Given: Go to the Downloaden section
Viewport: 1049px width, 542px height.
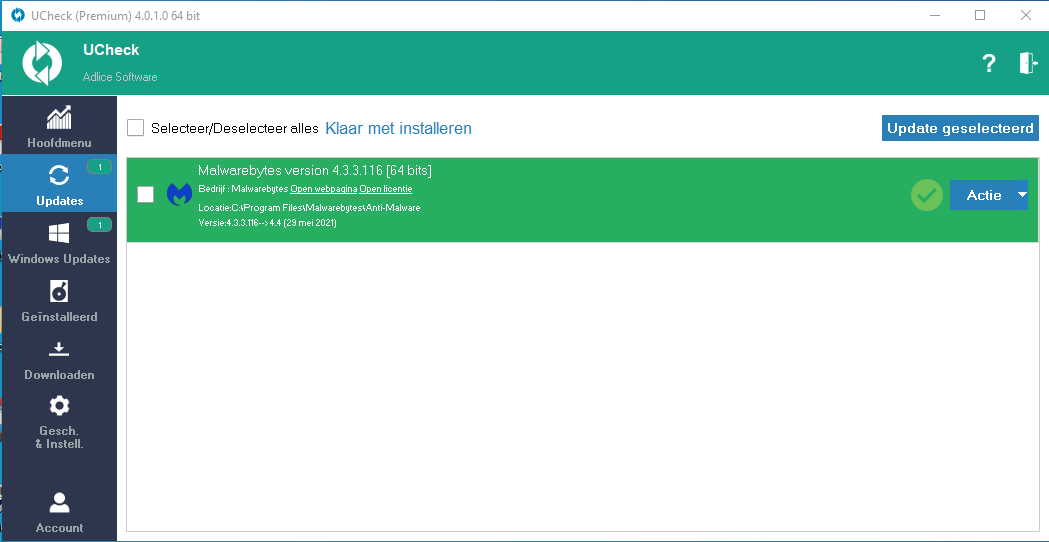Looking at the screenshot, I should [x=59, y=358].
